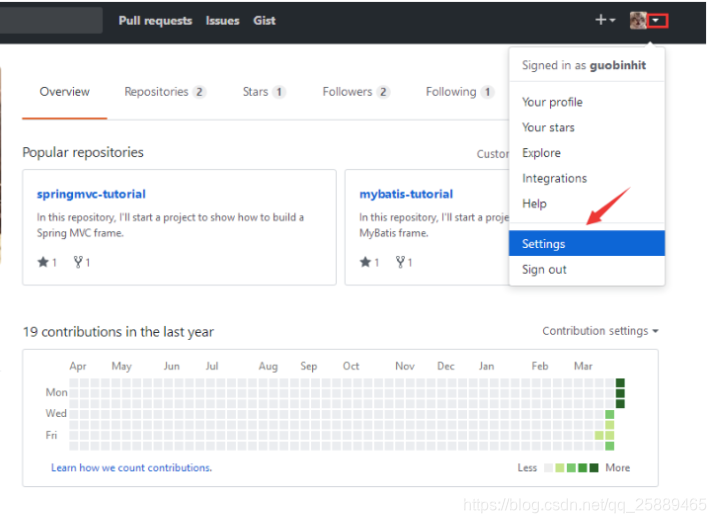Click the user avatar picture
Screen dimensions: 716x523
coord(638,20)
